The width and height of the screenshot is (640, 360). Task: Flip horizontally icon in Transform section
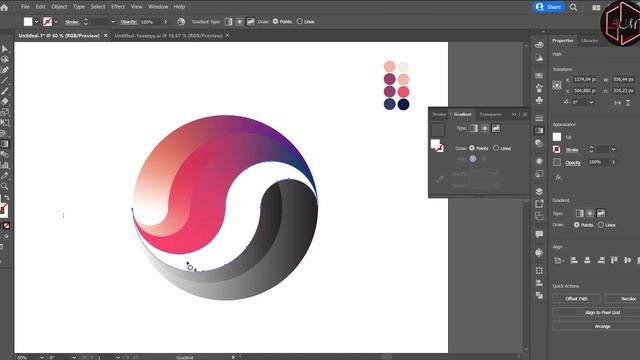(x=617, y=103)
